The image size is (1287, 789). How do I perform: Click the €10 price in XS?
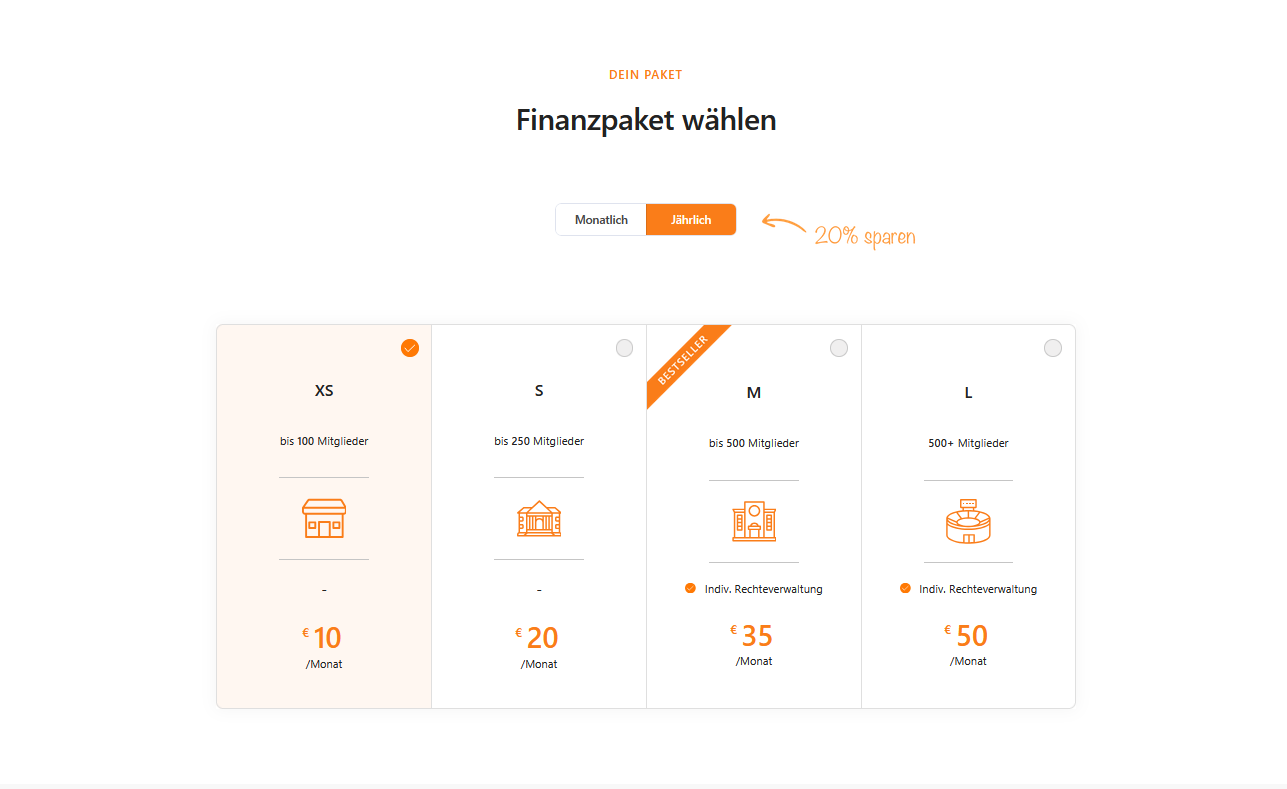[x=322, y=637]
